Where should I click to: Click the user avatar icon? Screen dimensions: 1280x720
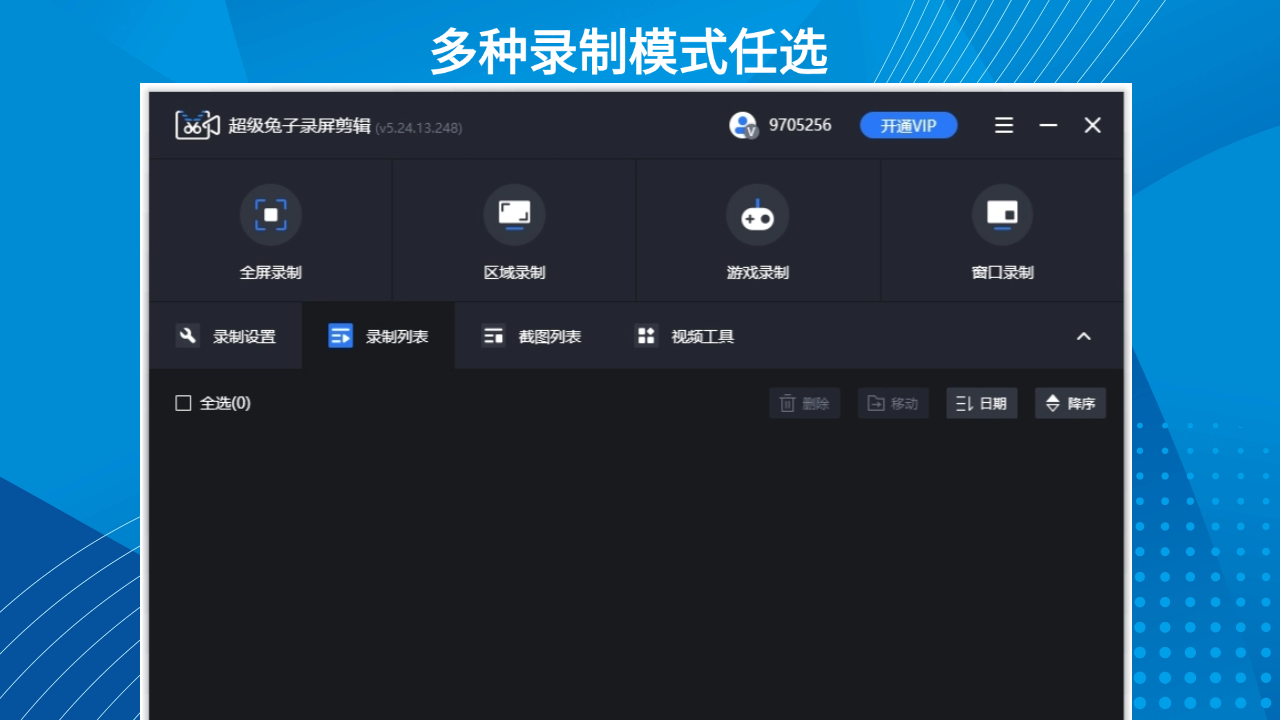(742, 126)
